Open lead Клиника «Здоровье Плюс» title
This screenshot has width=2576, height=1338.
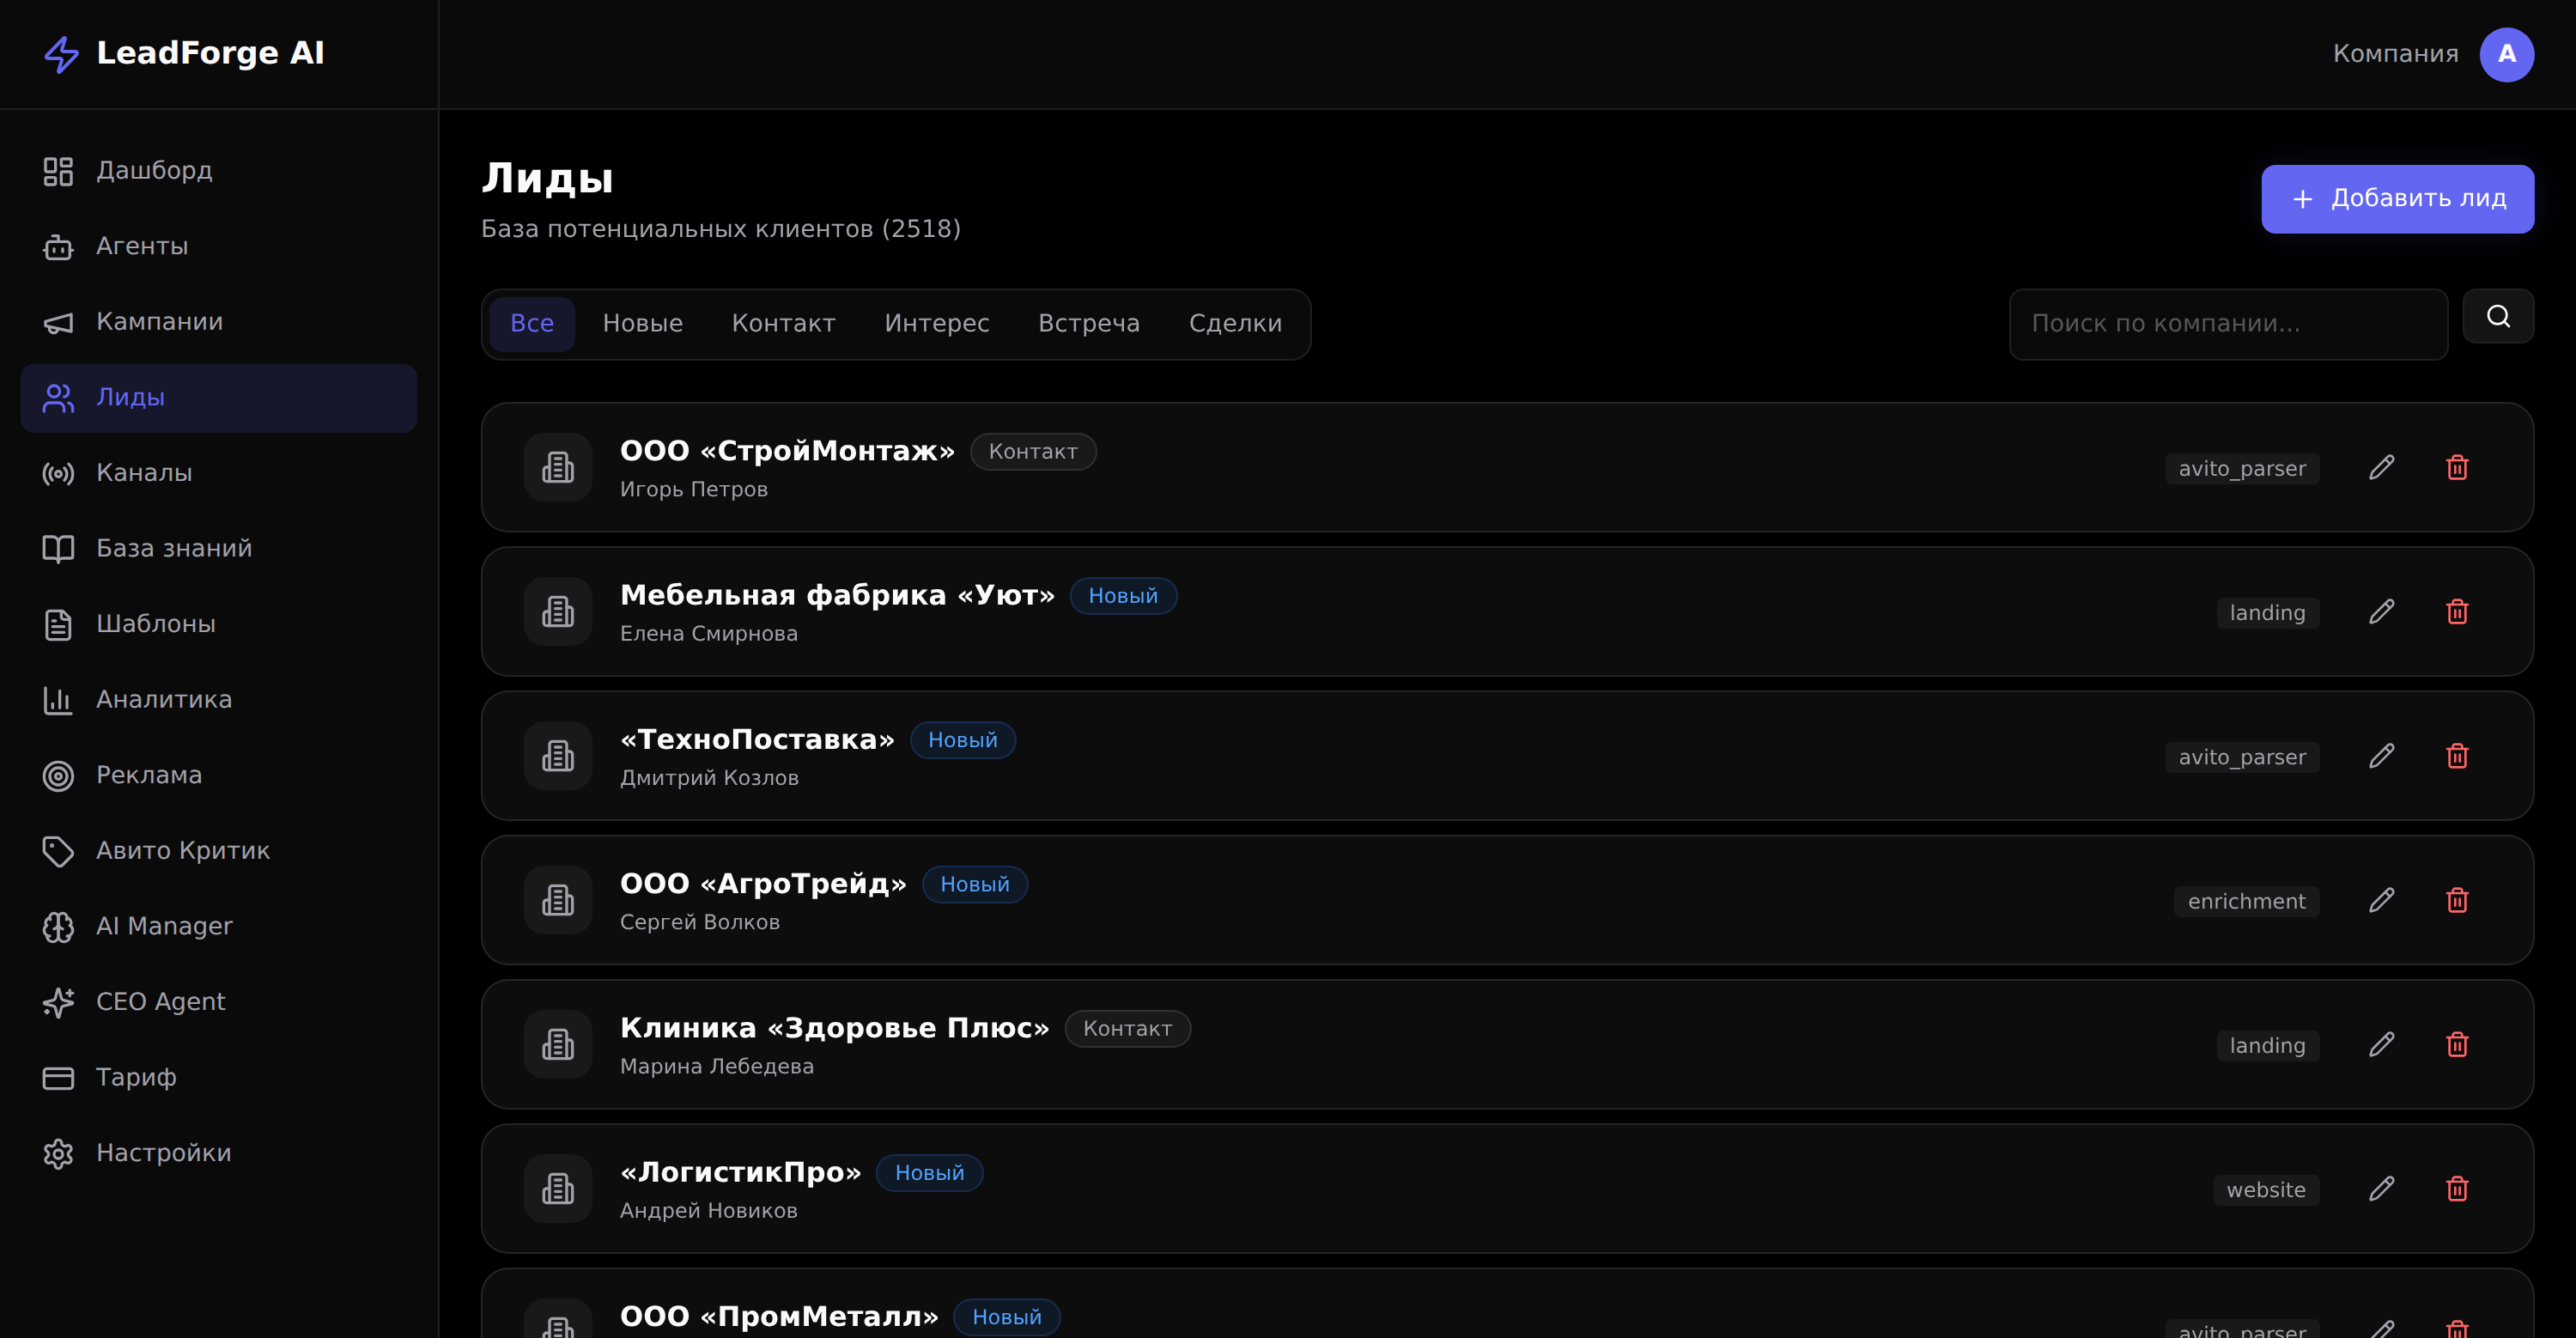click(834, 1028)
